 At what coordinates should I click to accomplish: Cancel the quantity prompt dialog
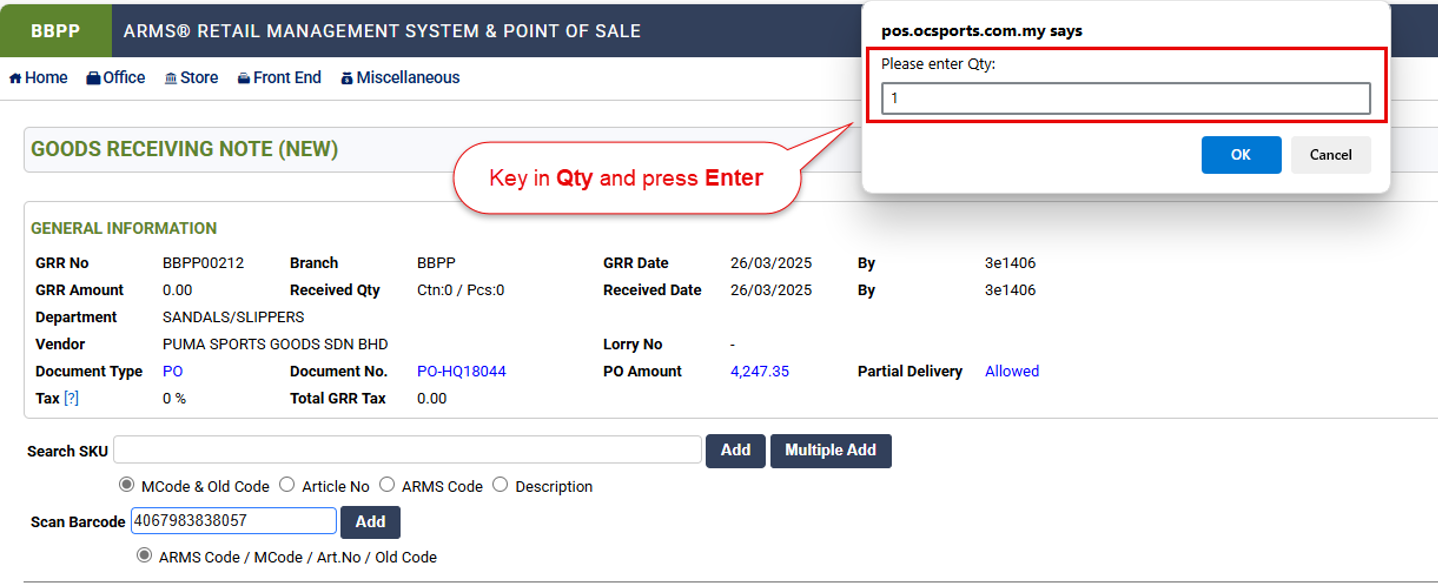[1330, 155]
